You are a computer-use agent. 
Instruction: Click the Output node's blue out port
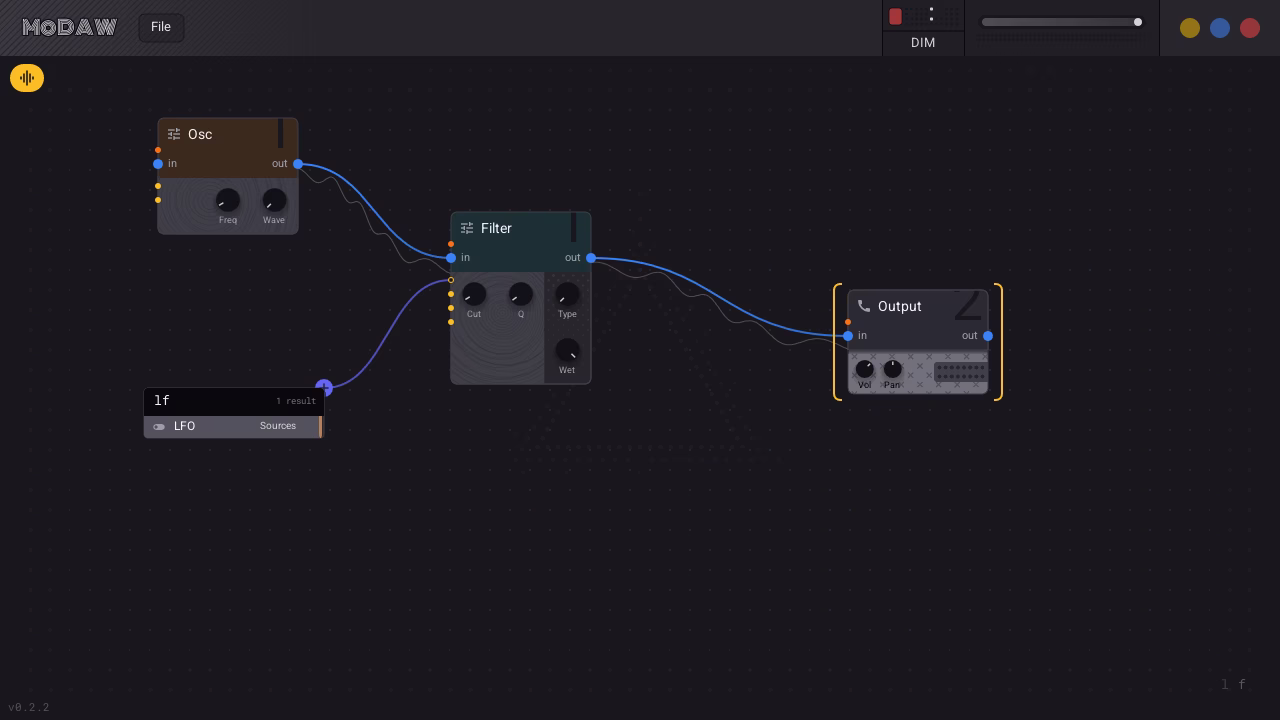click(x=988, y=336)
